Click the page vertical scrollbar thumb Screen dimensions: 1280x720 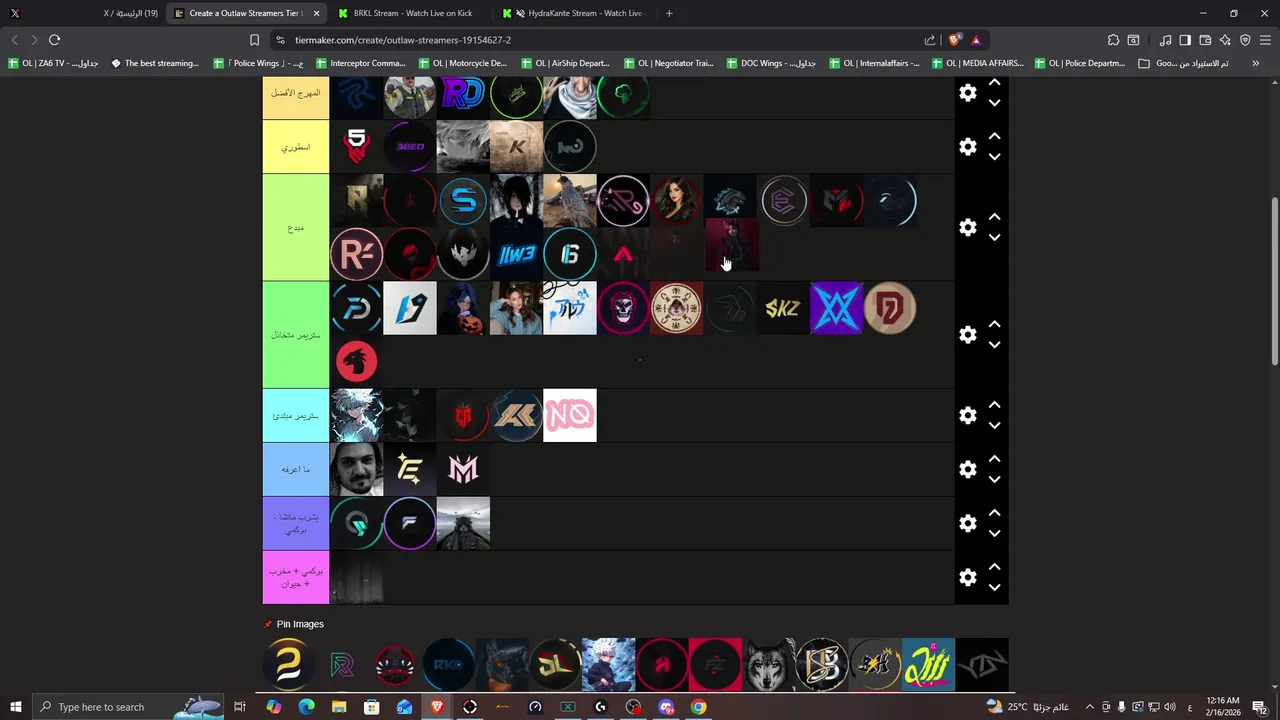coord(1274,280)
